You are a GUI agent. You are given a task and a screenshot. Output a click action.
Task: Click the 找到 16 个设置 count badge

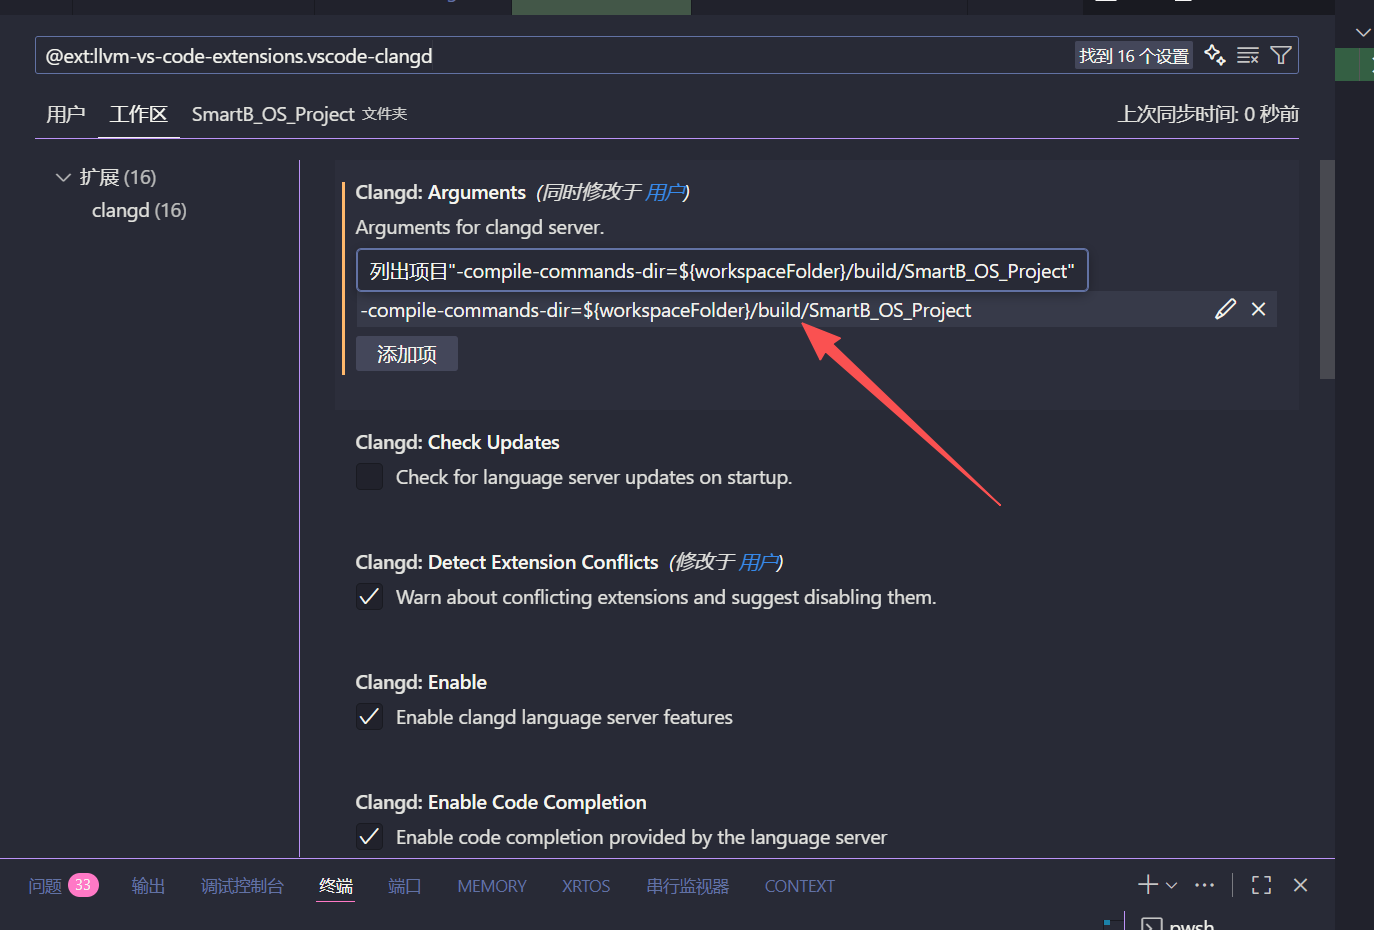[x=1134, y=56]
